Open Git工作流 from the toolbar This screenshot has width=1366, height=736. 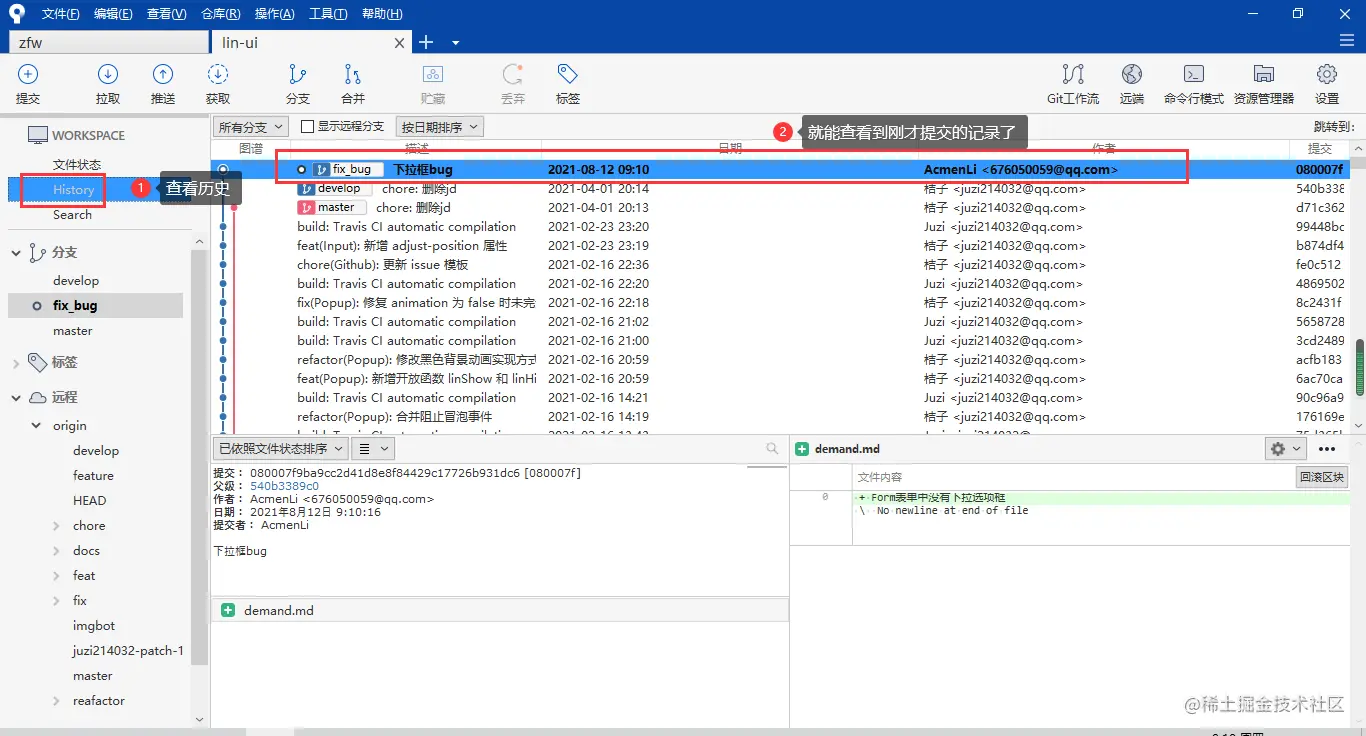click(1073, 84)
